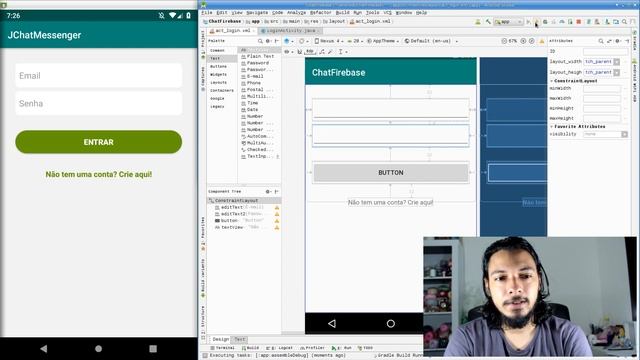Open the Navigate menu
Screen dimensions: 640x360
(257, 13)
